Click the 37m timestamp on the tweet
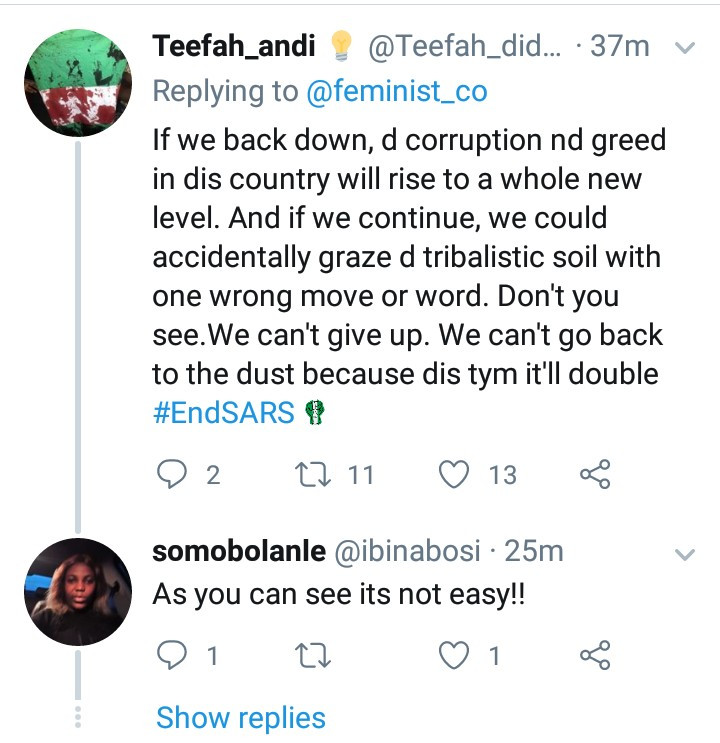The image size is (720, 743). (x=620, y=46)
